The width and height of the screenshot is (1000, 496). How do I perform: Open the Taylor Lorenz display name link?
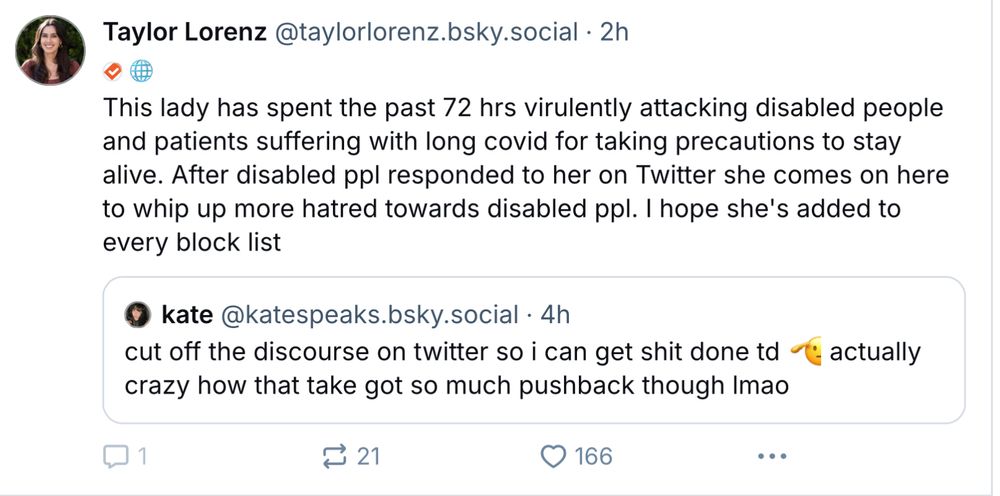(185, 32)
